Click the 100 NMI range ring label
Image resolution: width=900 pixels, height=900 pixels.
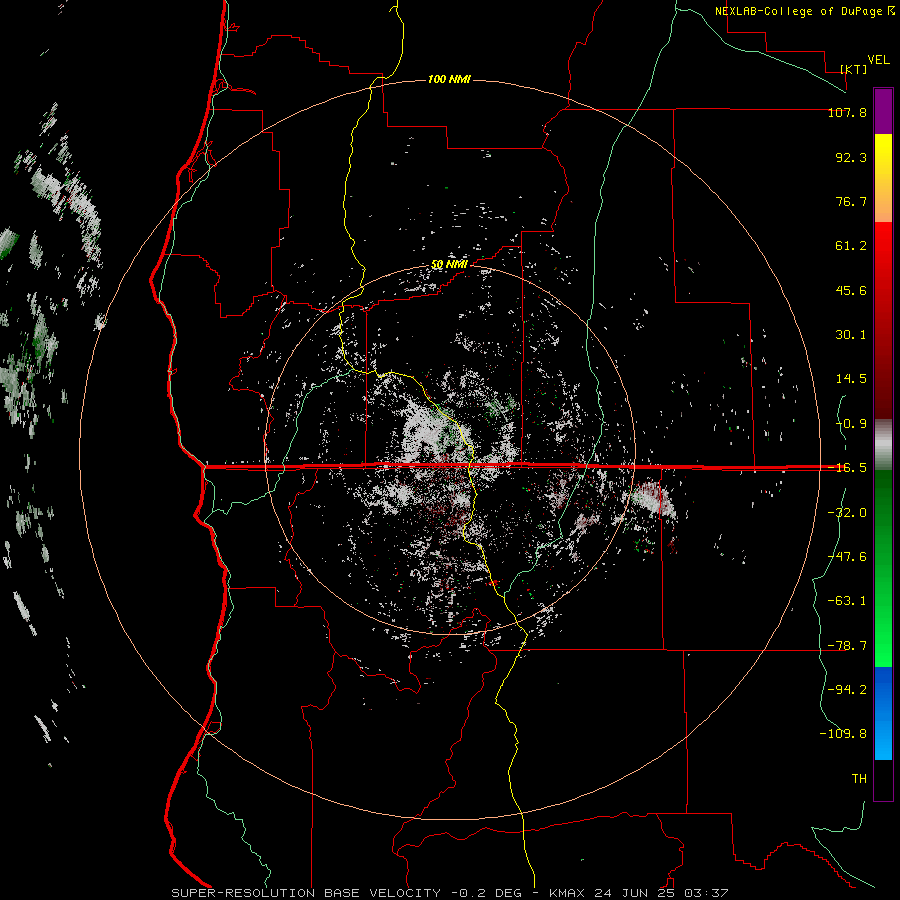pyautogui.click(x=449, y=79)
